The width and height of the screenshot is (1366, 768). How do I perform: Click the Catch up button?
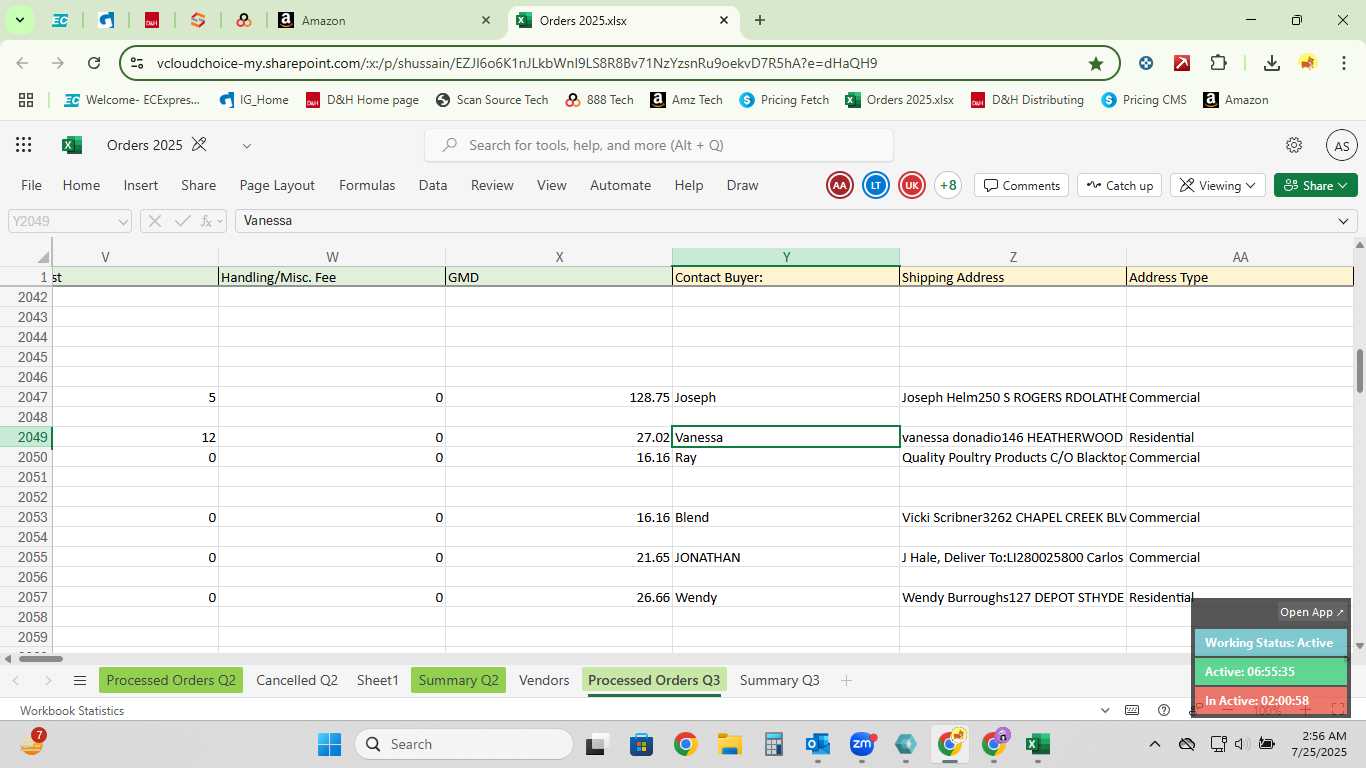[x=1119, y=185]
